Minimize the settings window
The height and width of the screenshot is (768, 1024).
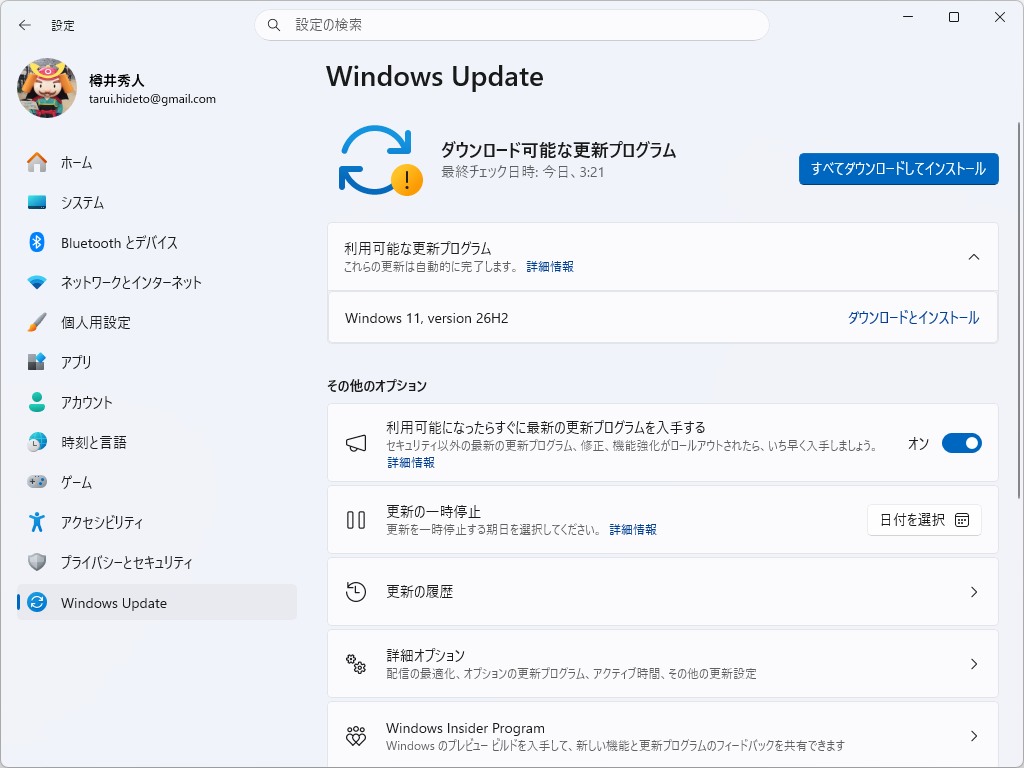click(x=908, y=17)
